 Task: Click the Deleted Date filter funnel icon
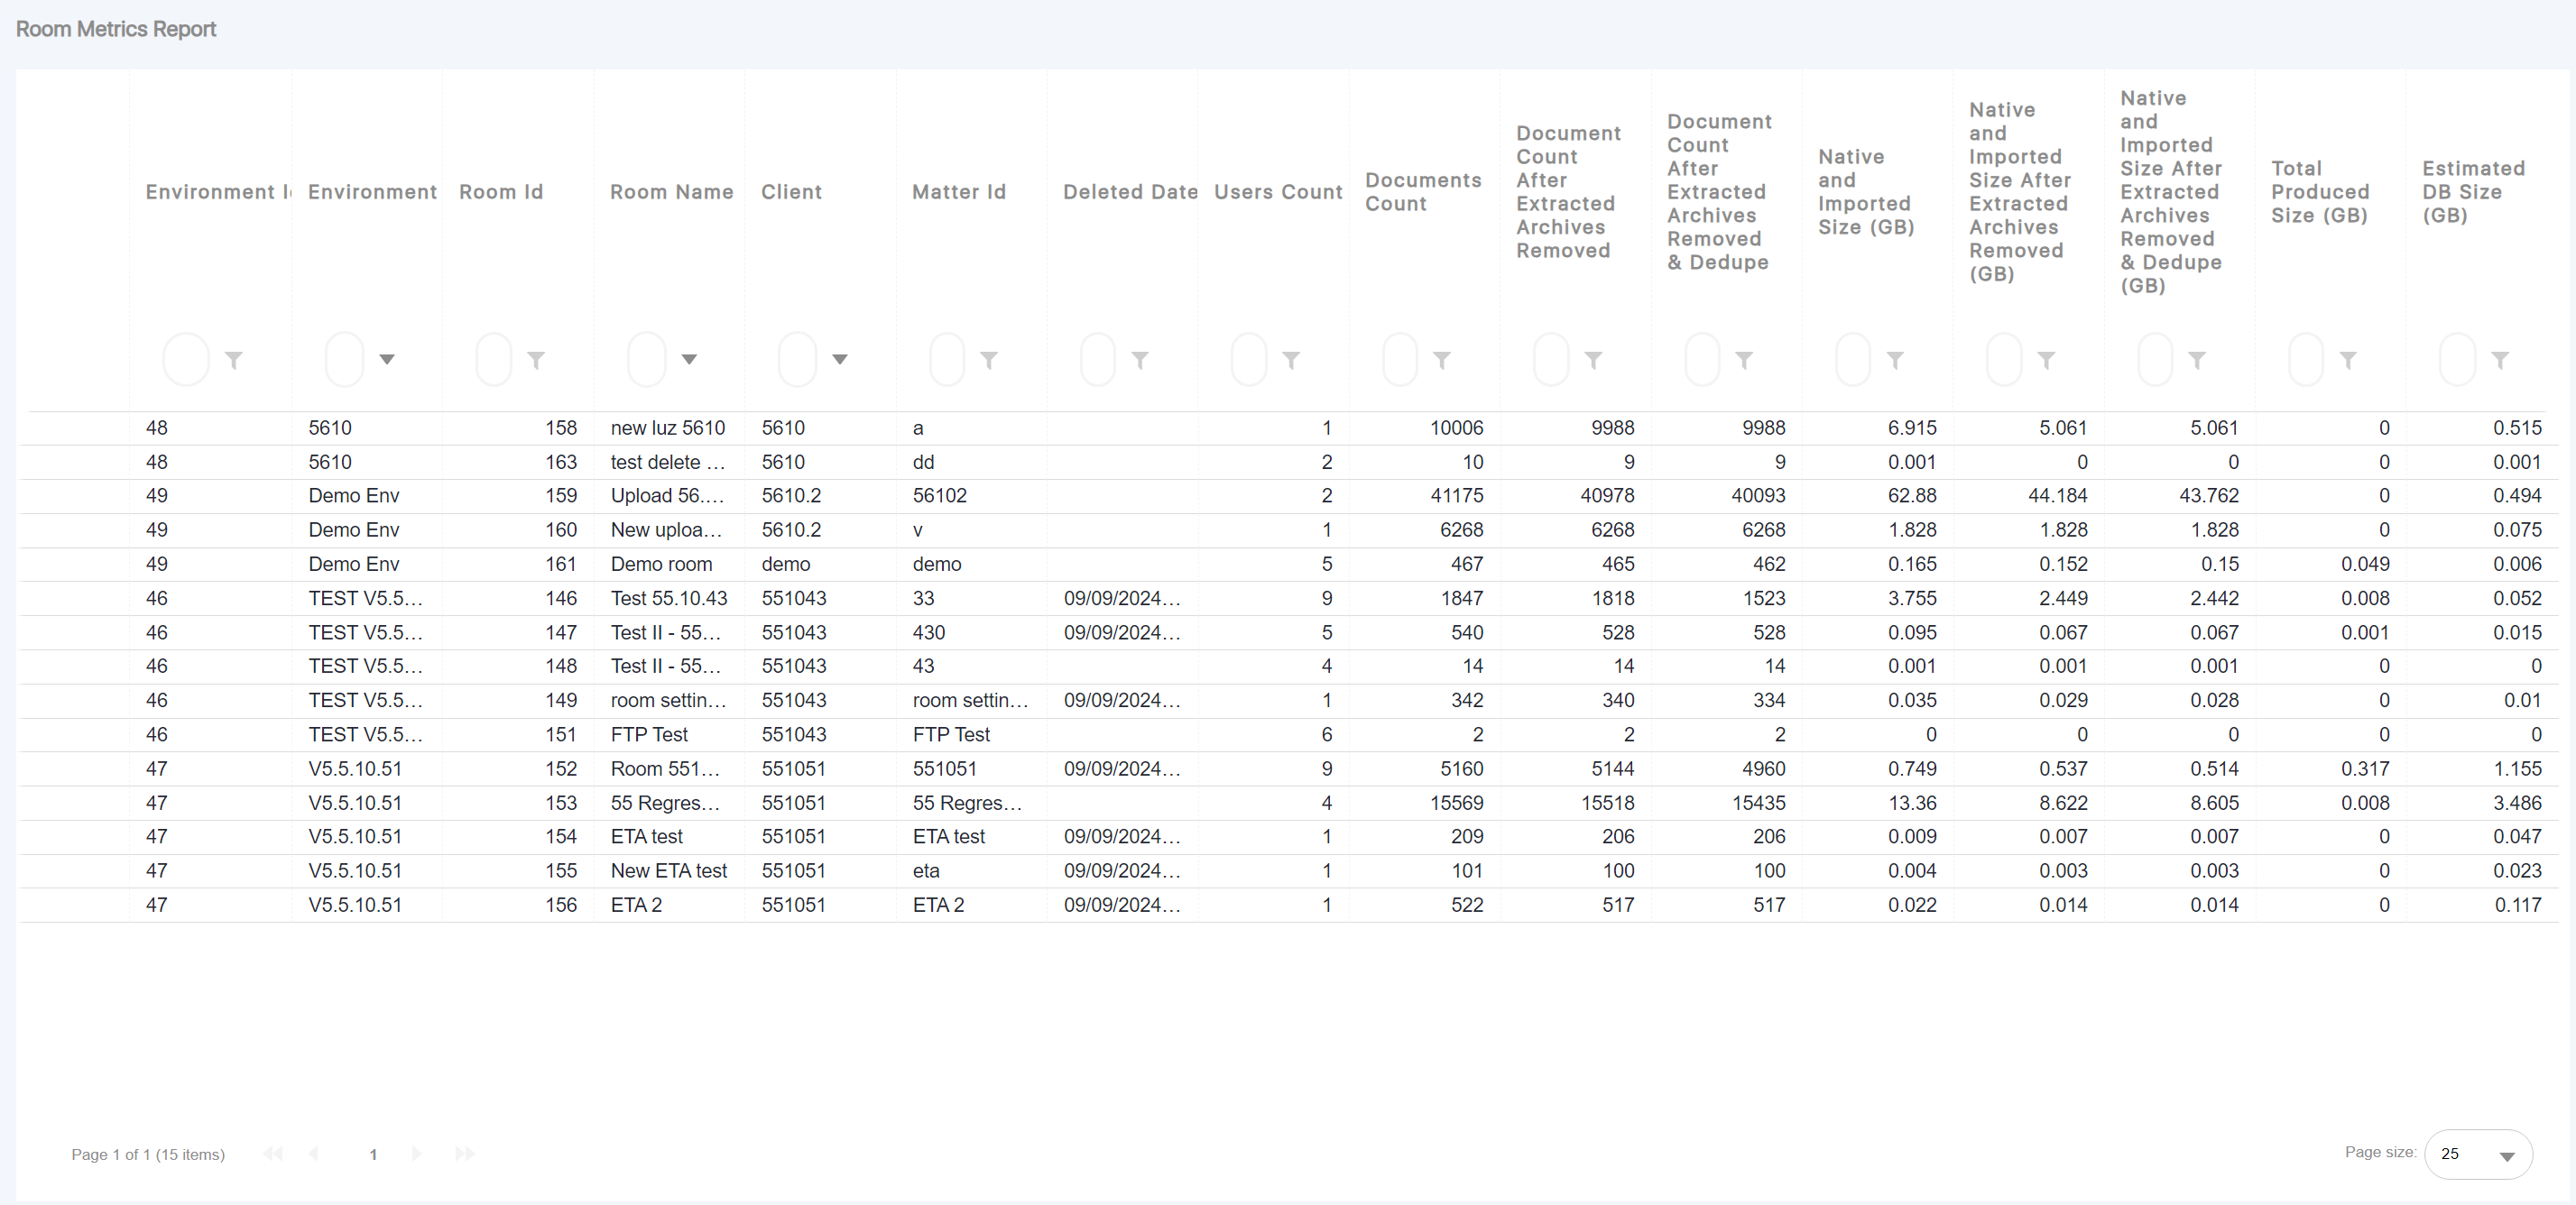[1140, 360]
